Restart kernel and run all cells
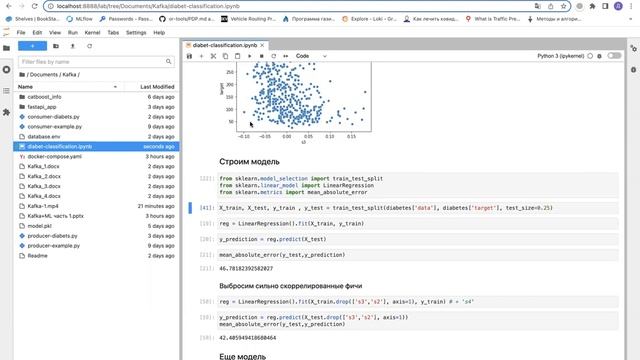The height and width of the screenshot is (360, 640). [x=286, y=56]
